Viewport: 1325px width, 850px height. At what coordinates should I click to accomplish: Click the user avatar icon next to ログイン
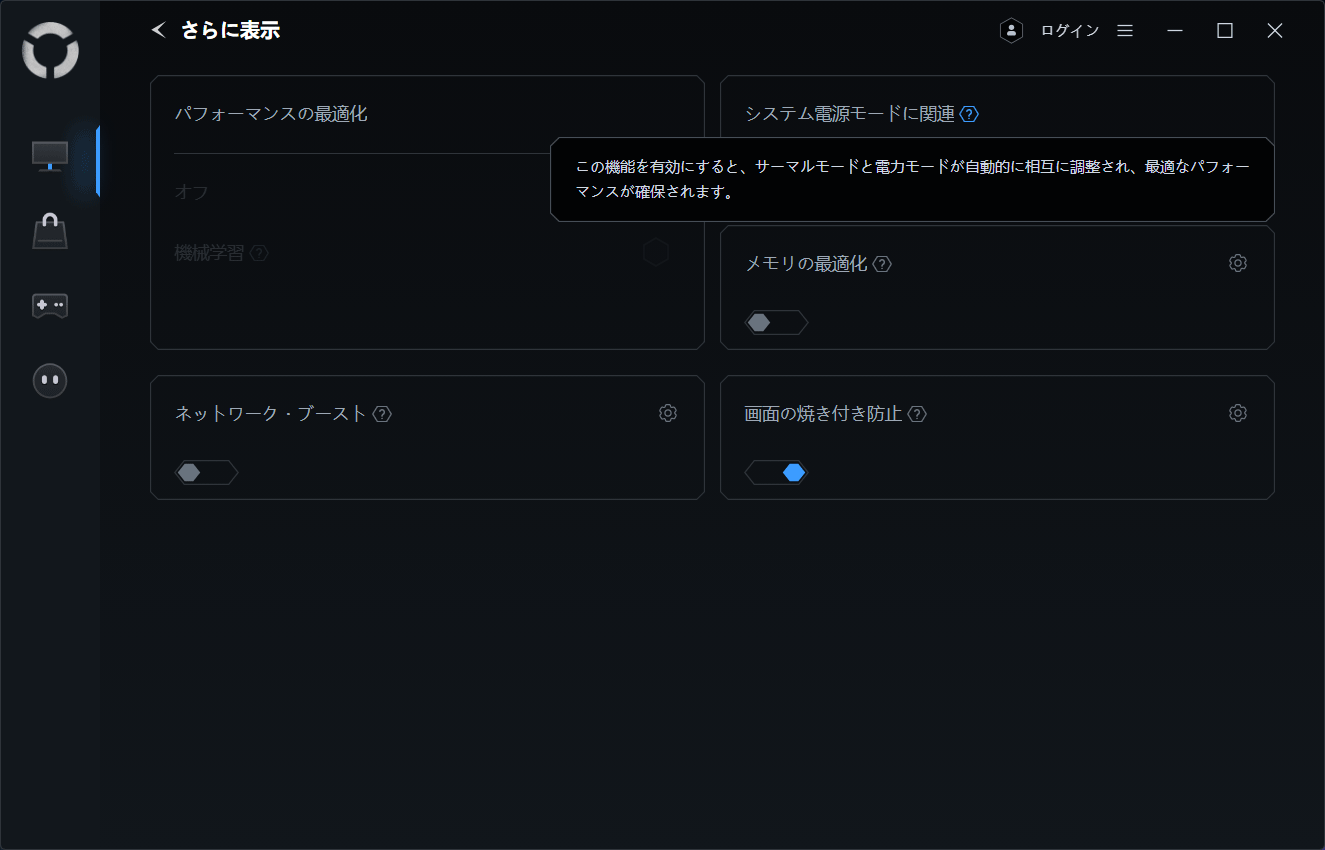(x=1011, y=31)
